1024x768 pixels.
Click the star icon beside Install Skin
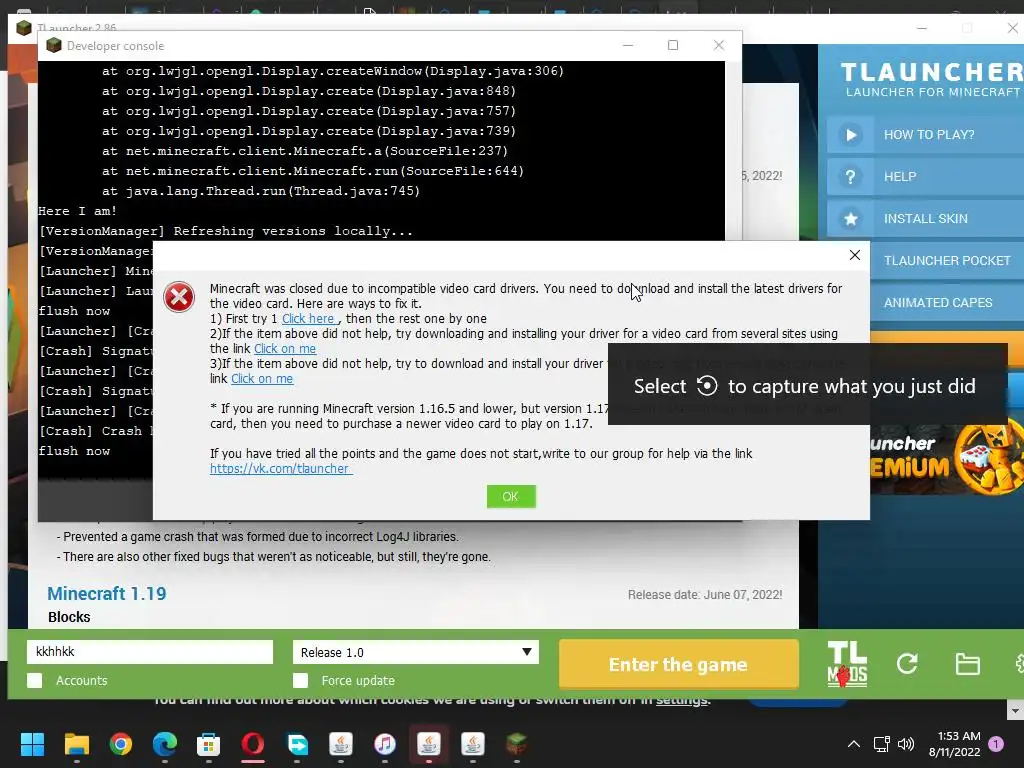[850, 219]
